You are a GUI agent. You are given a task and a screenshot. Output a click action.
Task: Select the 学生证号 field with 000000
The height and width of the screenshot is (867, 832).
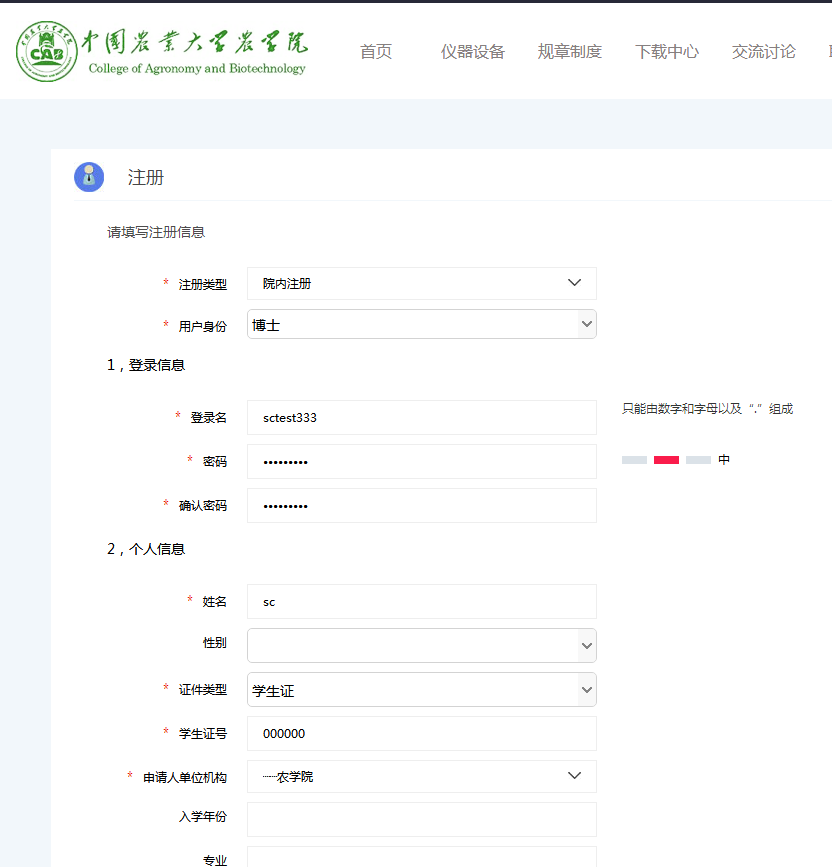pos(421,734)
